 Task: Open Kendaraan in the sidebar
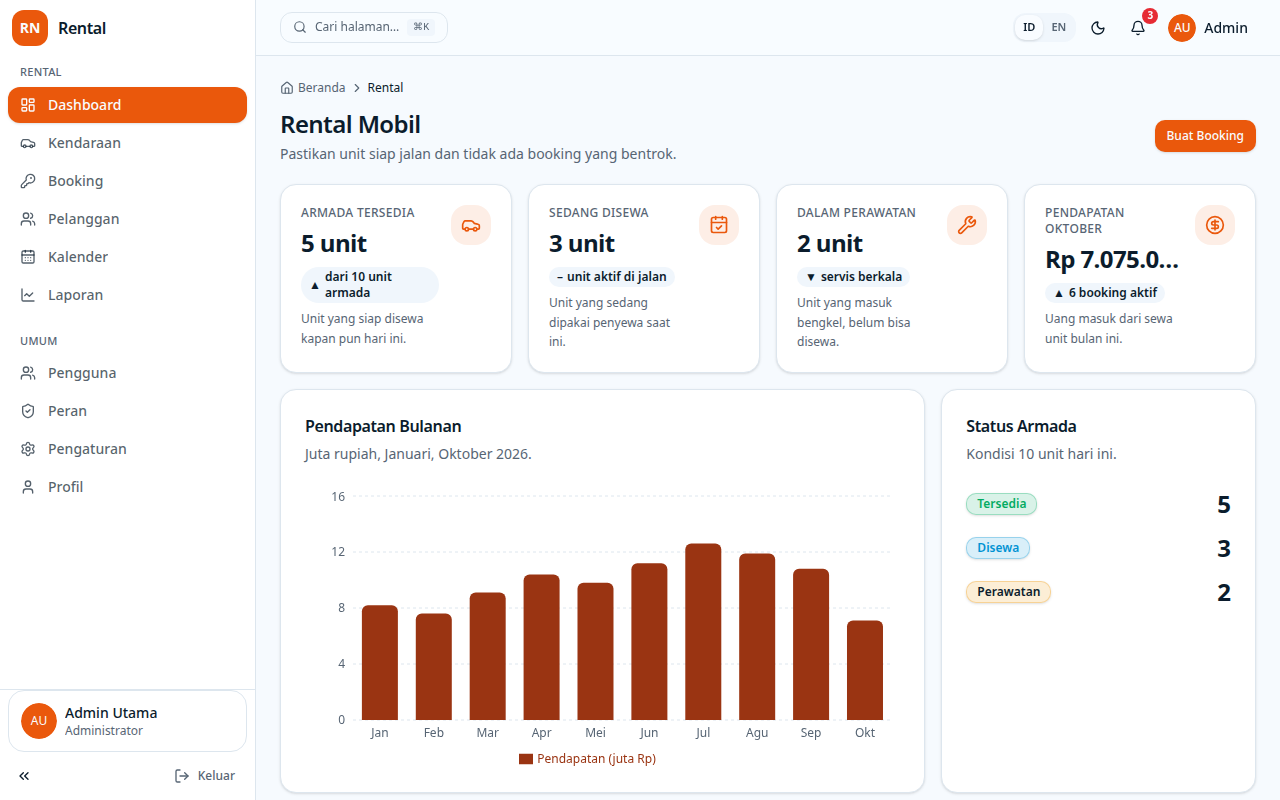(127, 143)
